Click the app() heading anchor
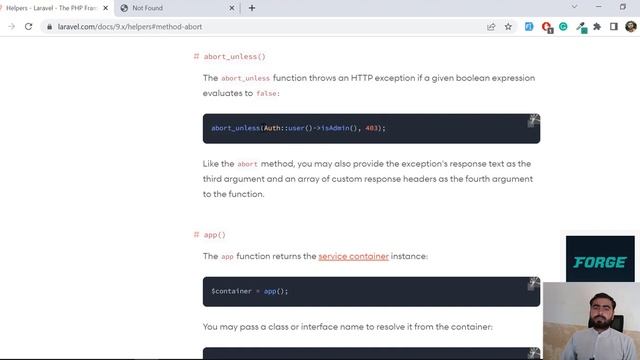 pos(215,235)
